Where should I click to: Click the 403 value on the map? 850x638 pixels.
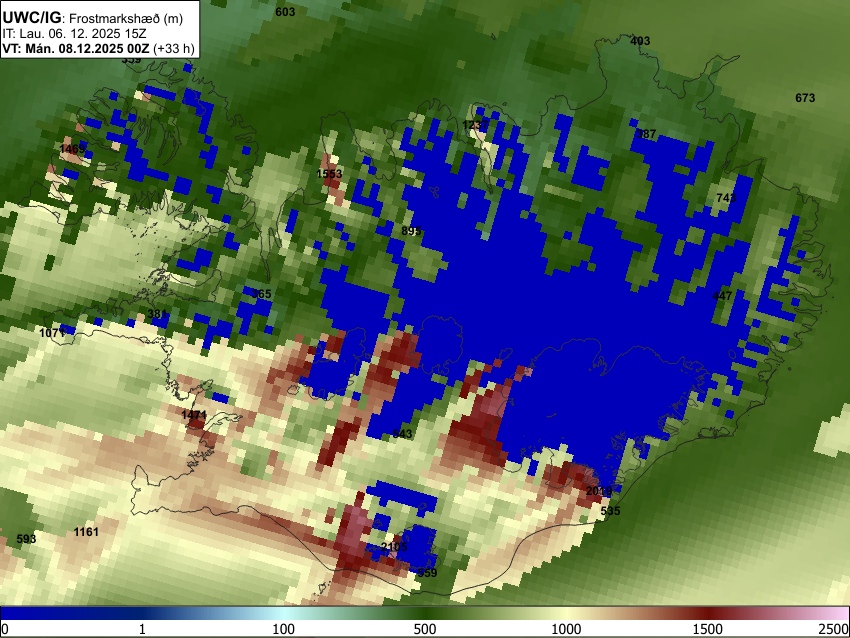[640, 41]
